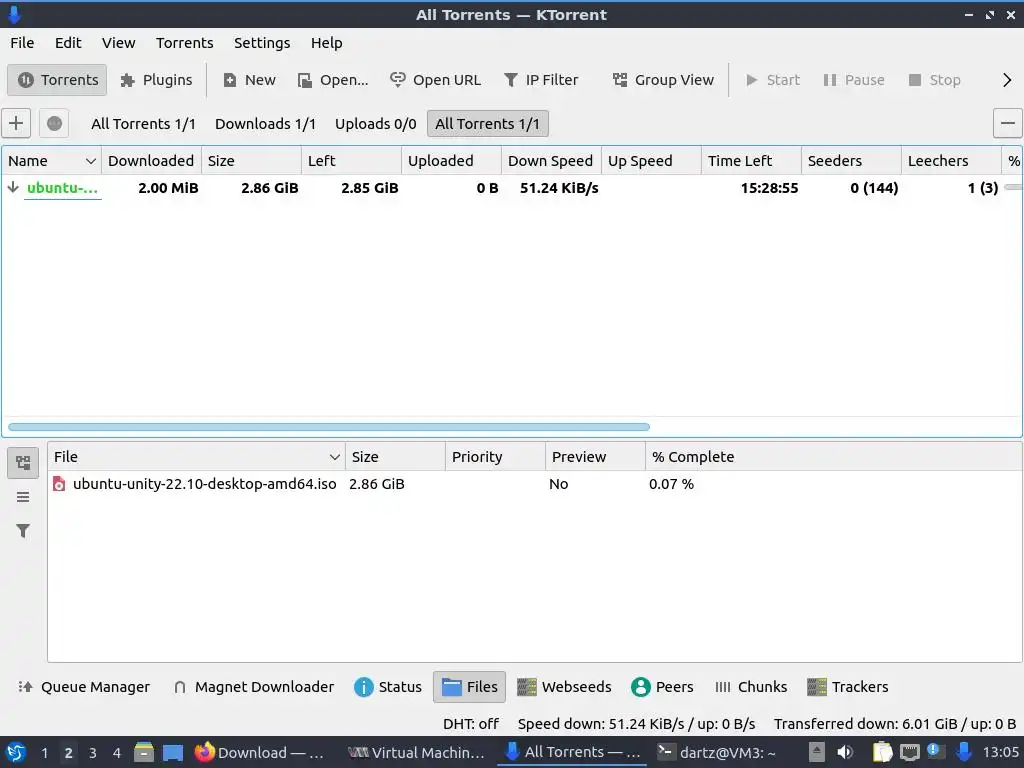The height and width of the screenshot is (768, 1024).
Task: Expand hidden toolbar items chevron
Action: [x=1007, y=80]
